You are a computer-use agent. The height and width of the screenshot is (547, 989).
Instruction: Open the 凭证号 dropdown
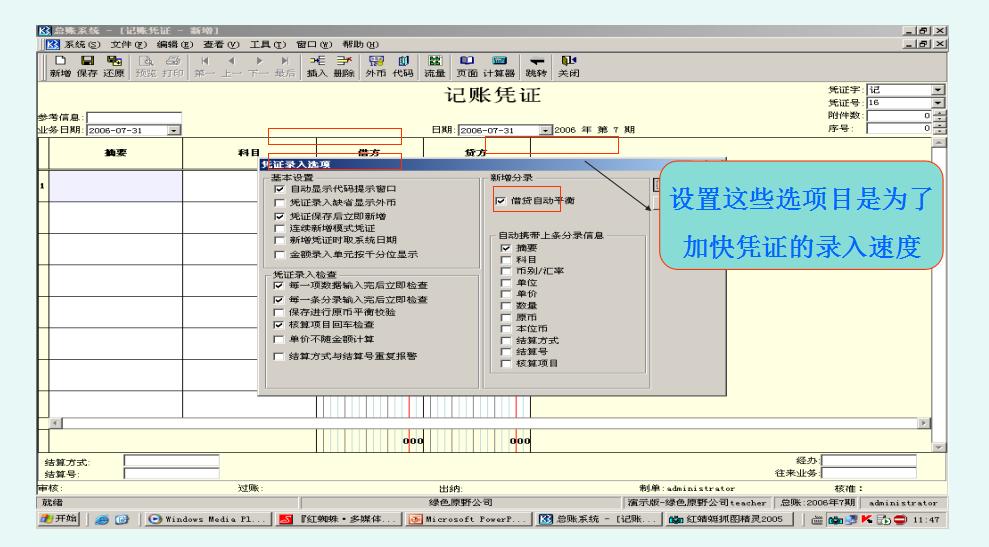(938, 102)
